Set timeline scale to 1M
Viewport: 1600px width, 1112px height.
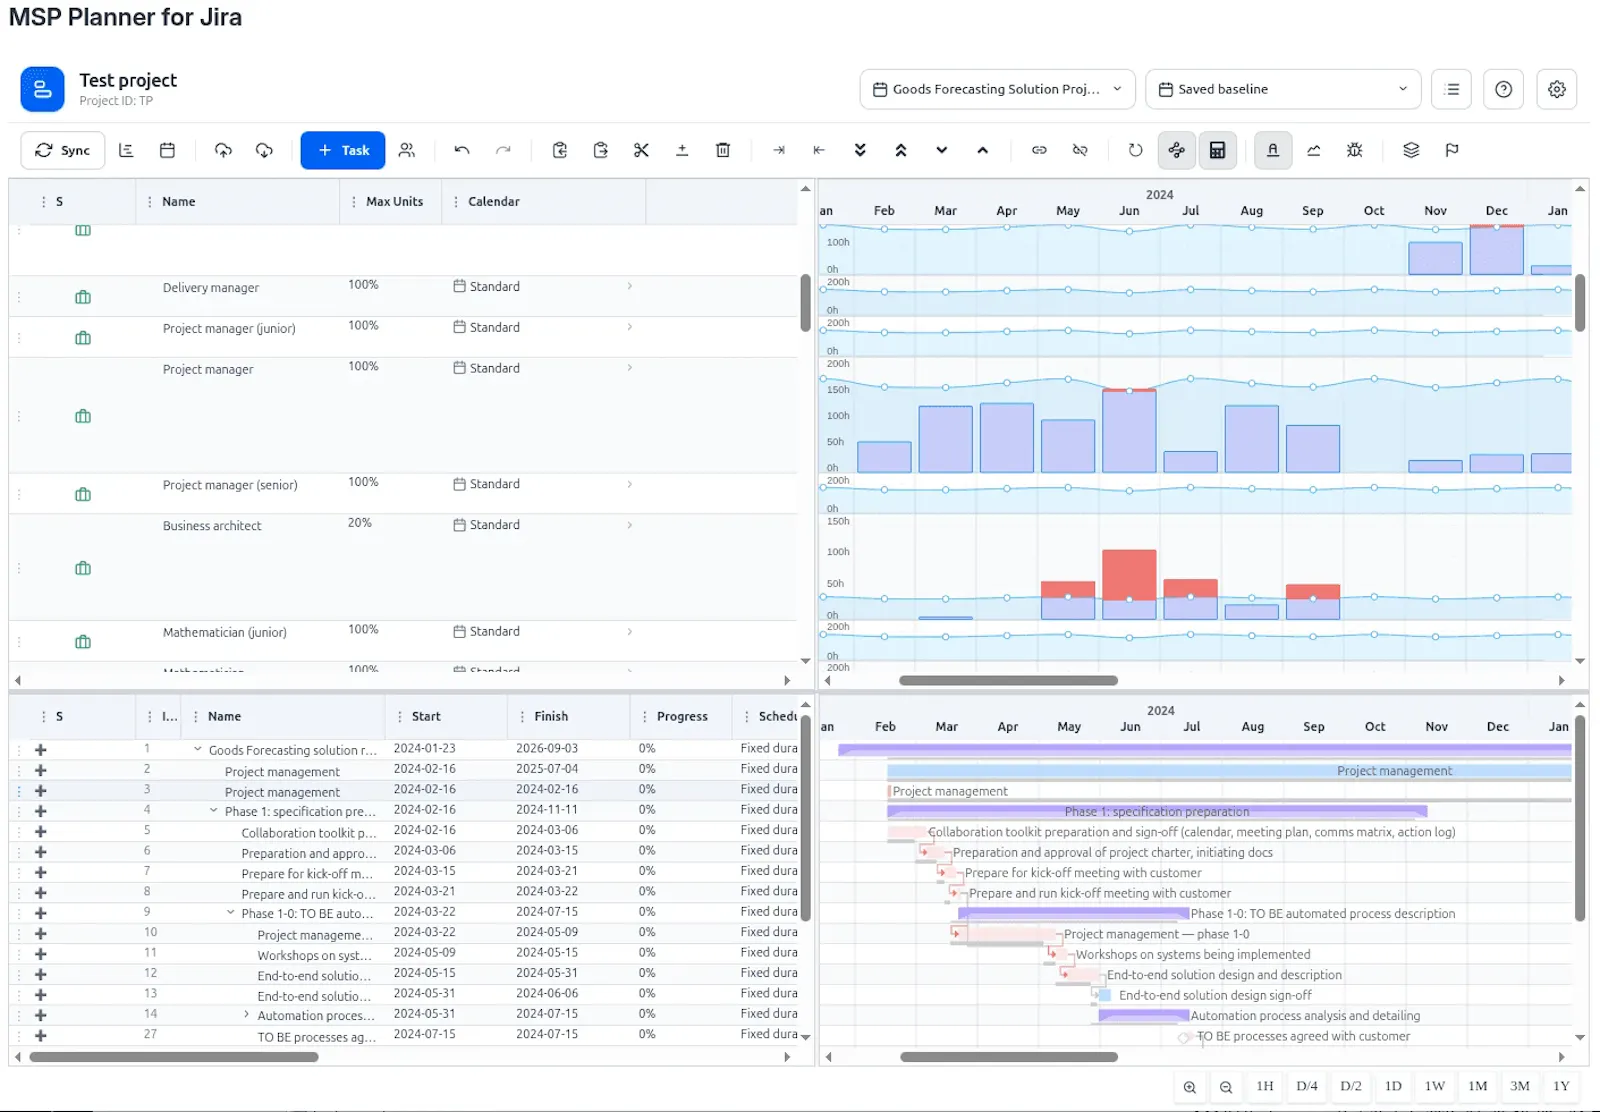1478,1086
